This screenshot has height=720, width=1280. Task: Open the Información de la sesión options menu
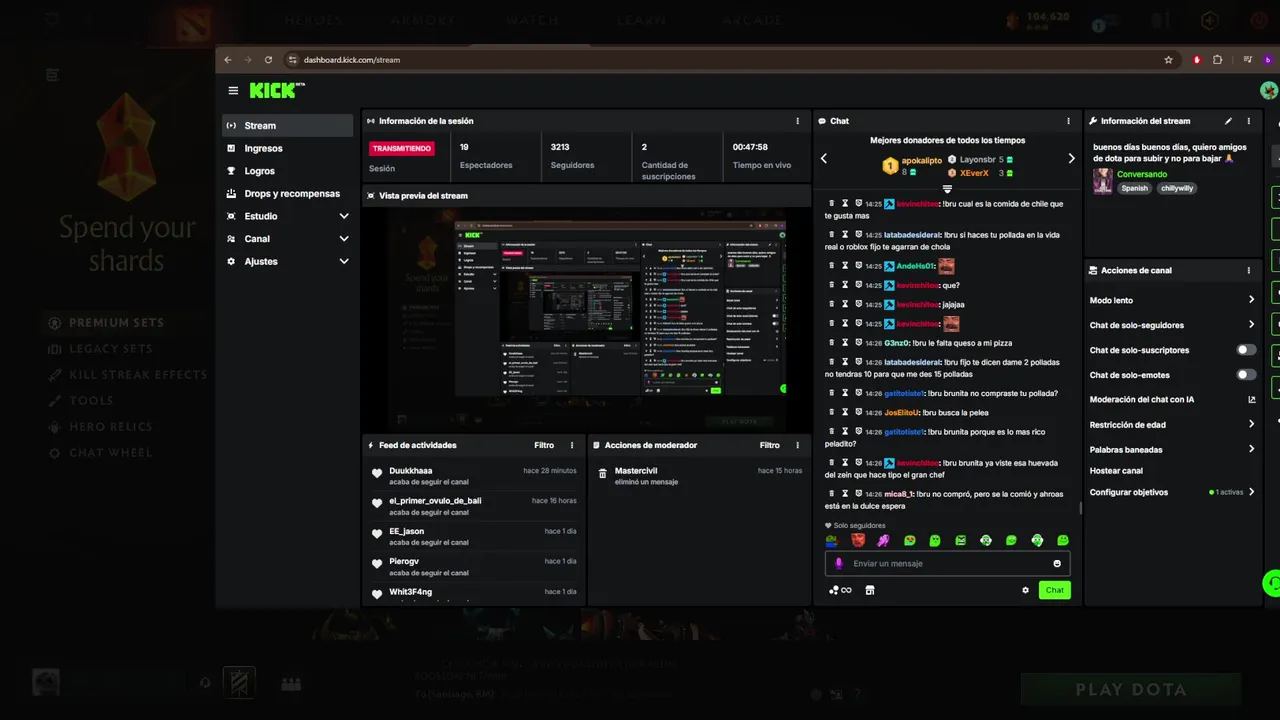pyautogui.click(x=797, y=121)
